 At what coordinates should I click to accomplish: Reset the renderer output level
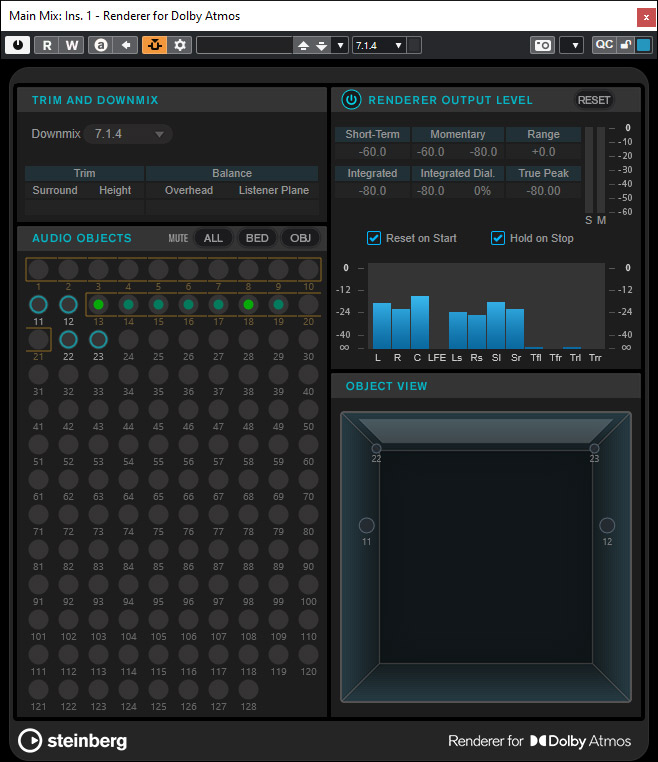[594, 100]
